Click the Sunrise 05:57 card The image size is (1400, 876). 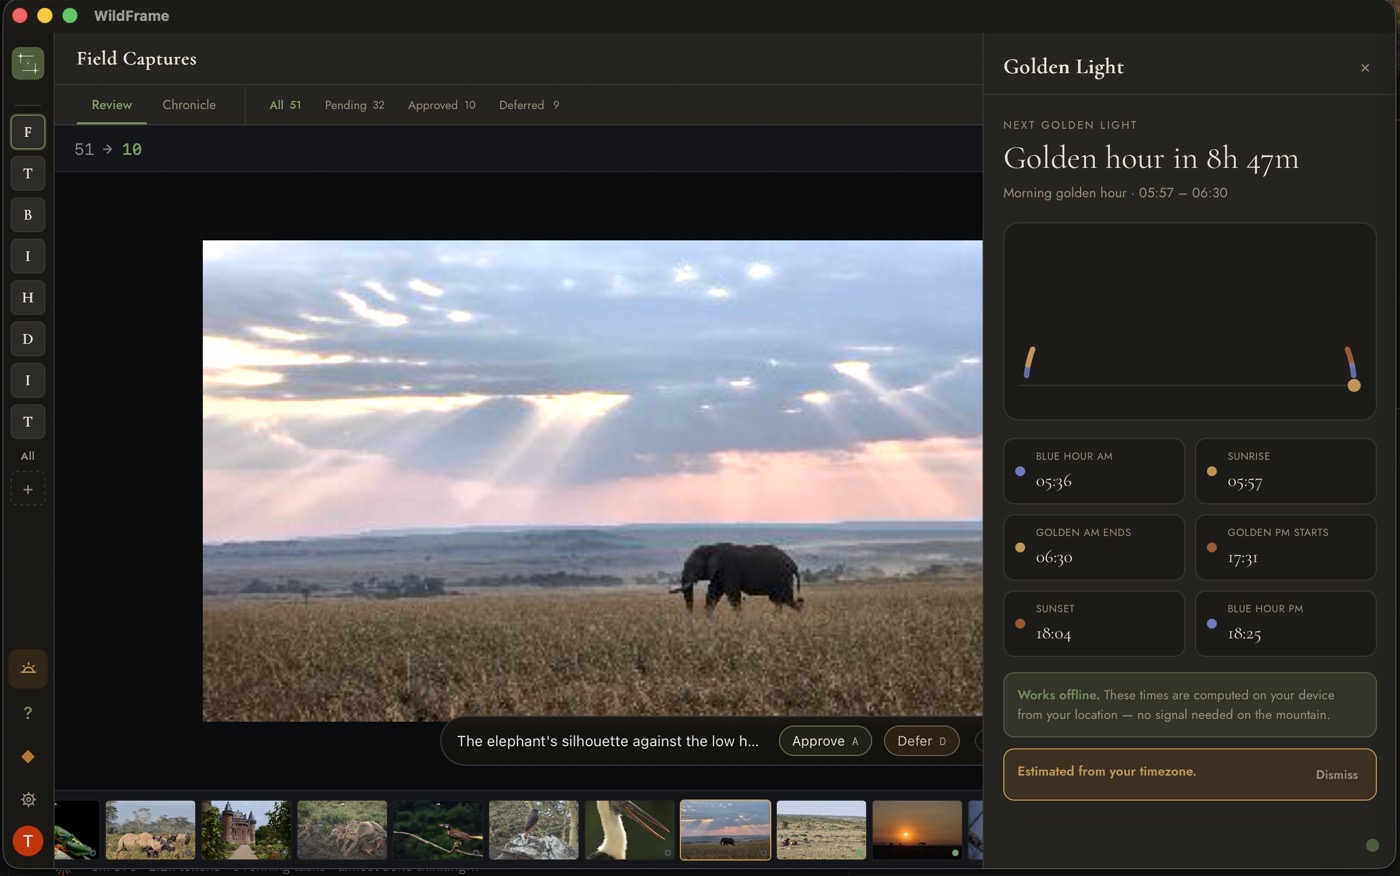[1286, 471]
